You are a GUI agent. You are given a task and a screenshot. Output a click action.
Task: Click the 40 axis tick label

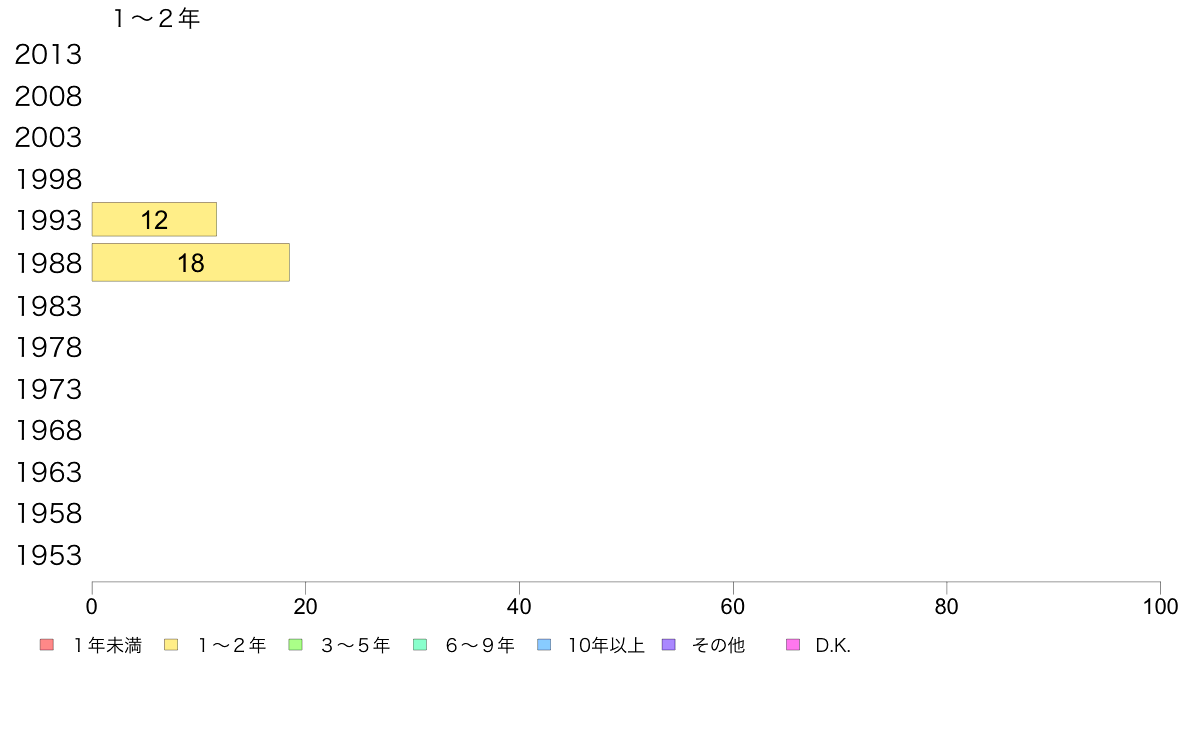point(519,606)
